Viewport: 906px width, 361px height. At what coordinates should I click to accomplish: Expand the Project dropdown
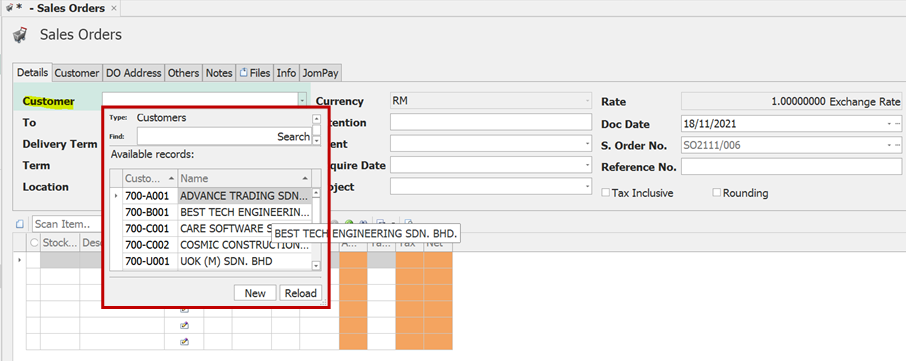click(588, 187)
